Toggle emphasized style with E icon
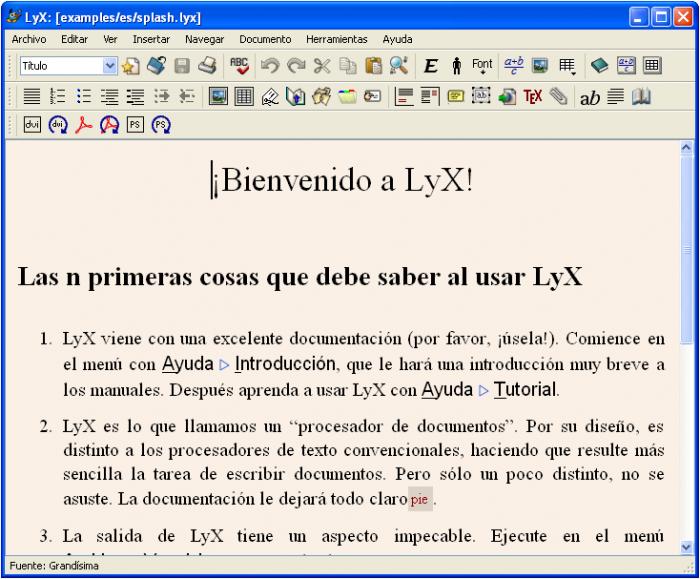Image resolution: width=700 pixels, height=579 pixels. pyautogui.click(x=430, y=66)
